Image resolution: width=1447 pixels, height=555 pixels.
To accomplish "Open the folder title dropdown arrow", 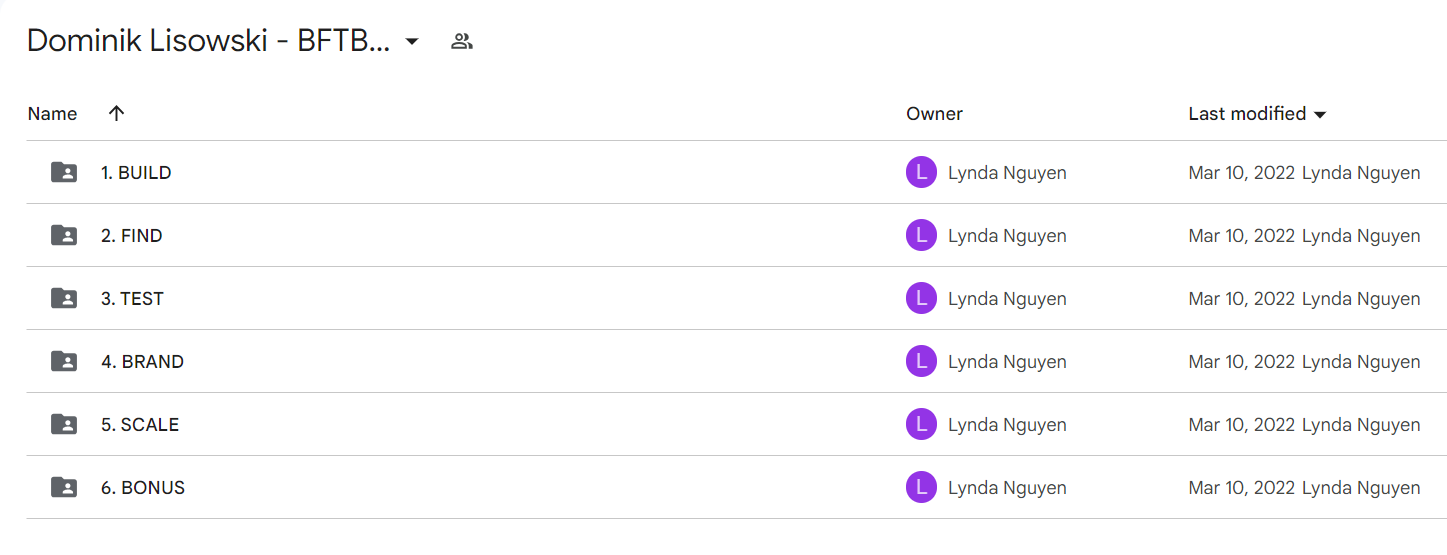I will (411, 42).
